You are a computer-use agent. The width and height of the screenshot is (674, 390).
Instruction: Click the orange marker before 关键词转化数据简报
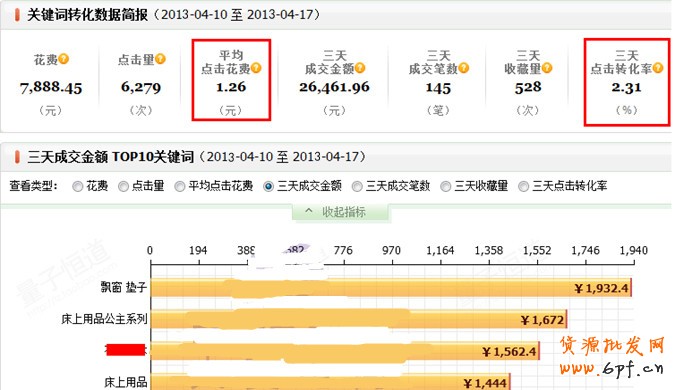click(17, 15)
